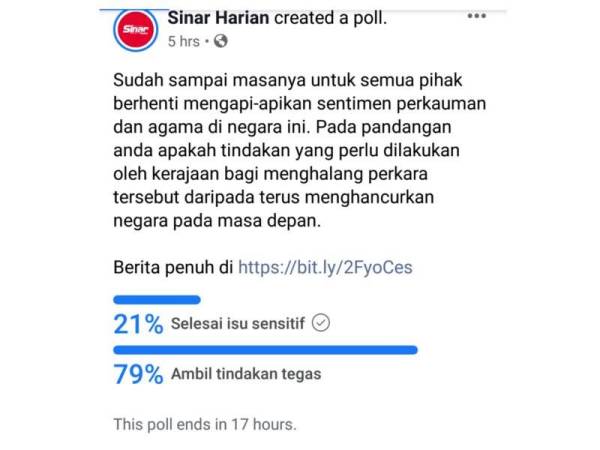Click the 79% poll result bar

[x=265, y=350]
